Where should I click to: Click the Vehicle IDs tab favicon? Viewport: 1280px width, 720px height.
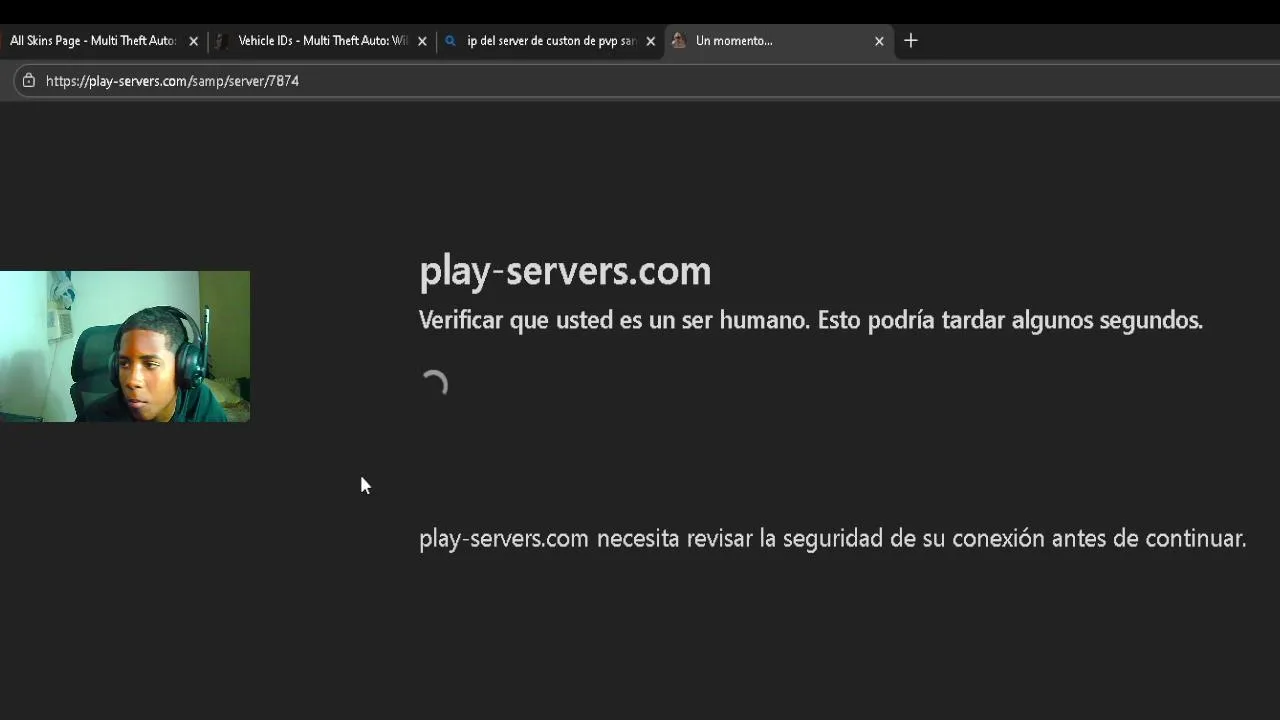click(222, 41)
